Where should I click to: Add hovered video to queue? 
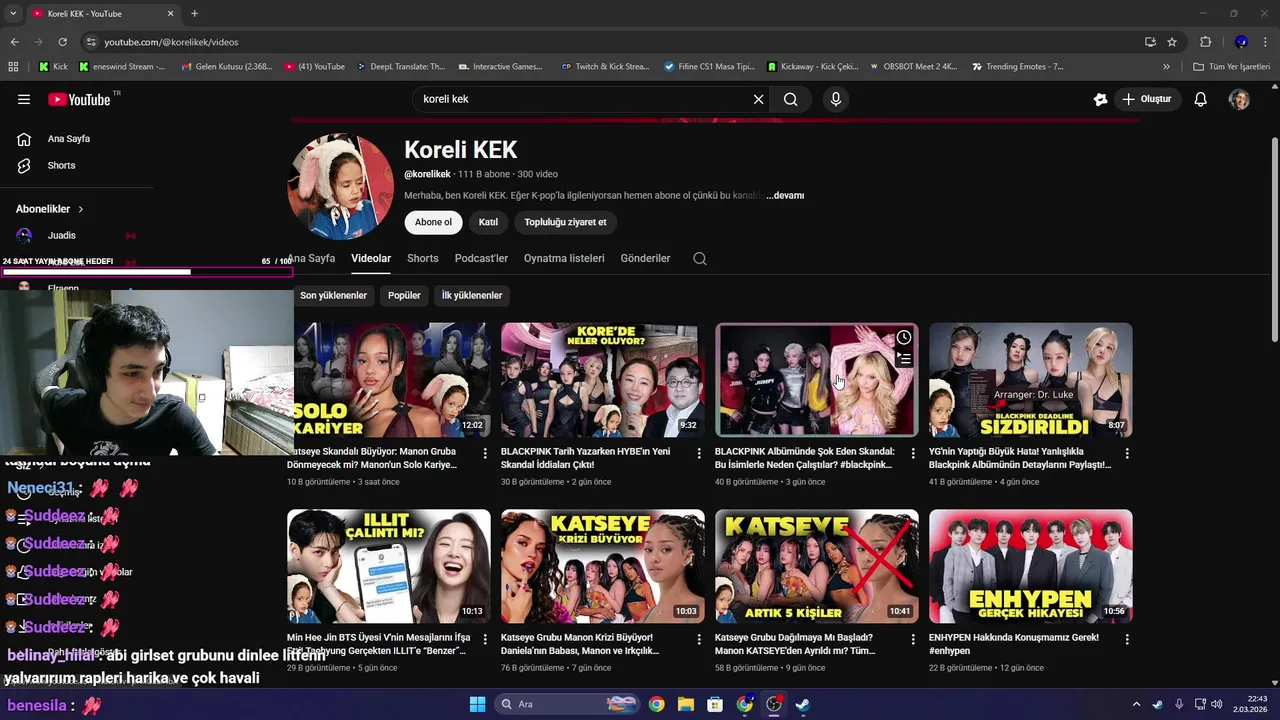click(904, 358)
